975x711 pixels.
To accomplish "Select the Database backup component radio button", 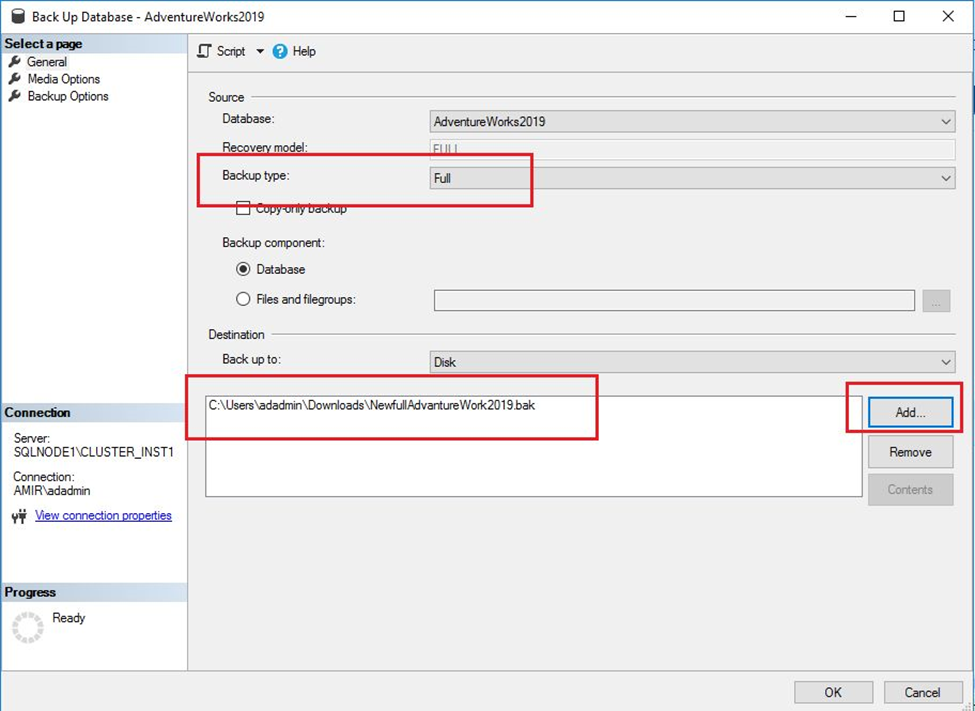I will tap(243, 269).
